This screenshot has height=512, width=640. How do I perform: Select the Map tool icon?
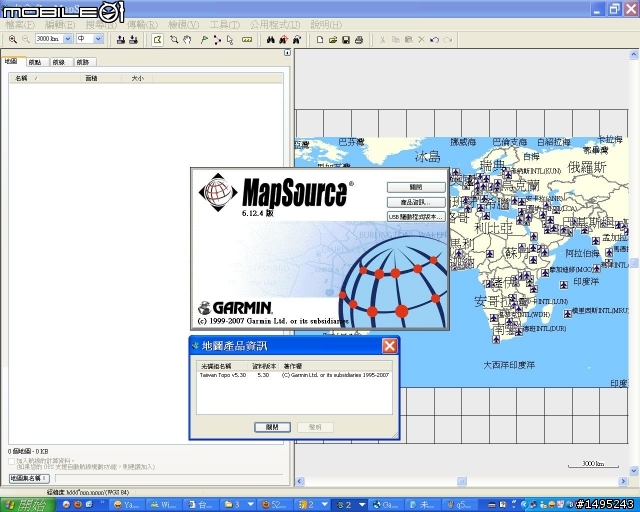(157, 40)
